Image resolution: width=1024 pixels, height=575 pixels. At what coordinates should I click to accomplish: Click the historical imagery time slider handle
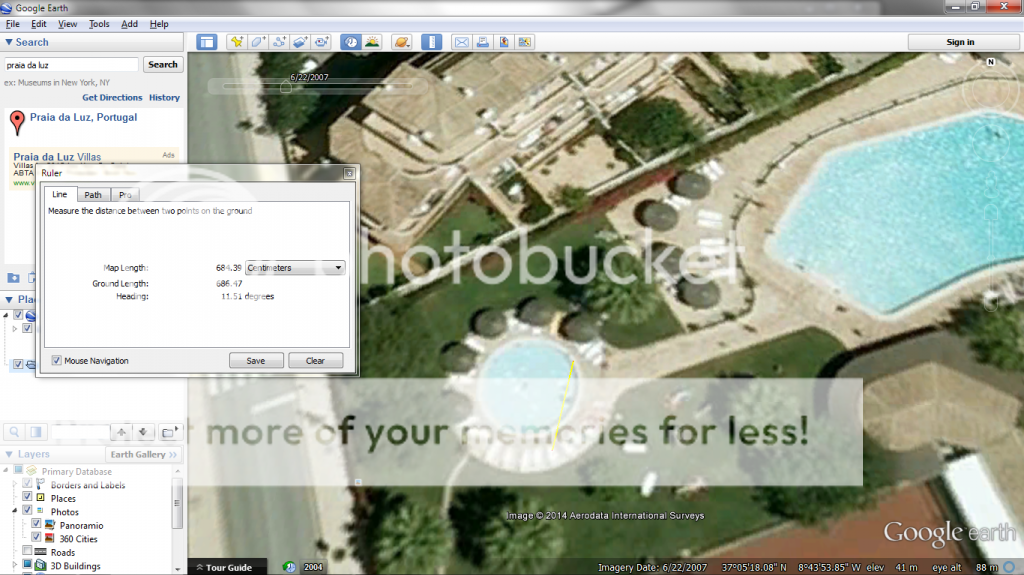[x=285, y=86]
